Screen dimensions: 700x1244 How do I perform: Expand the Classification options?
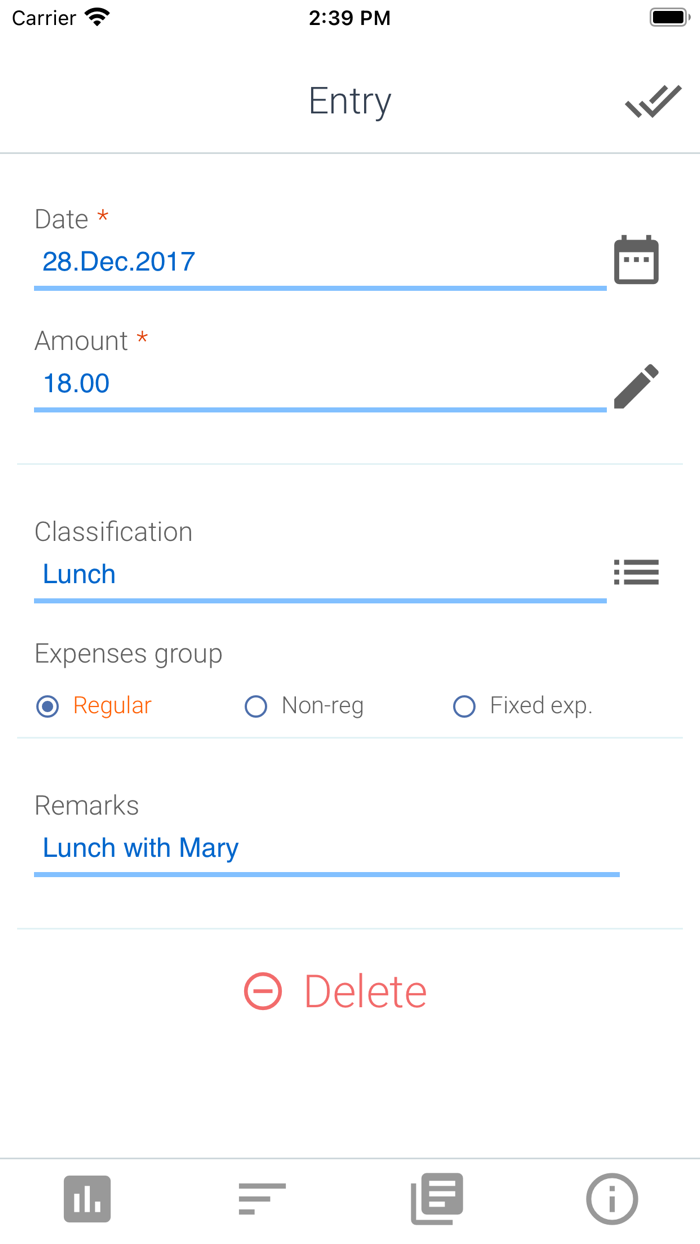[637, 572]
